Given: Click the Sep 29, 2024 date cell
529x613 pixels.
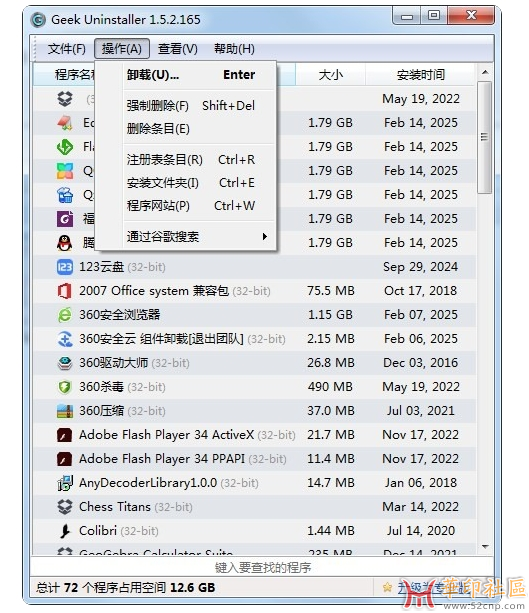Looking at the screenshot, I should [x=420, y=267].
